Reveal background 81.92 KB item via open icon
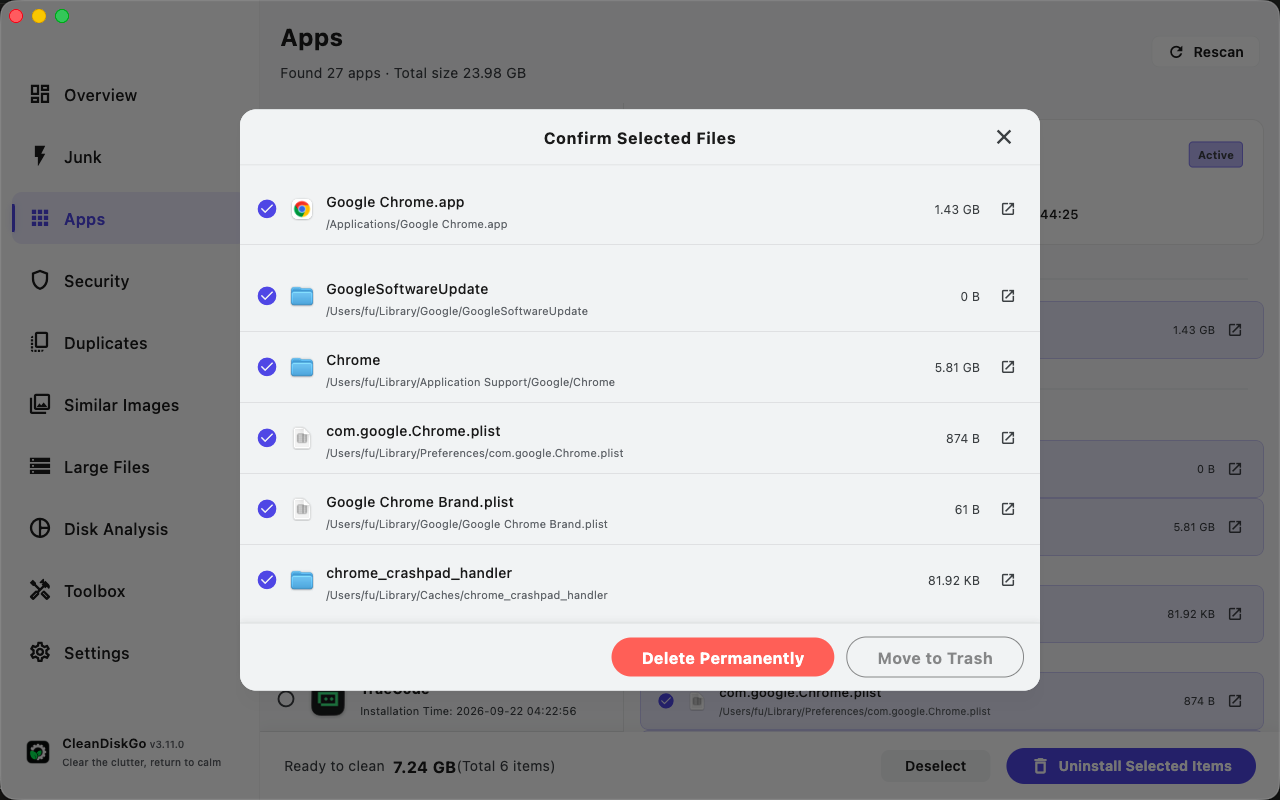Image resolution: width=1280 pixels, height=800 pixels. coord(1235,614)
